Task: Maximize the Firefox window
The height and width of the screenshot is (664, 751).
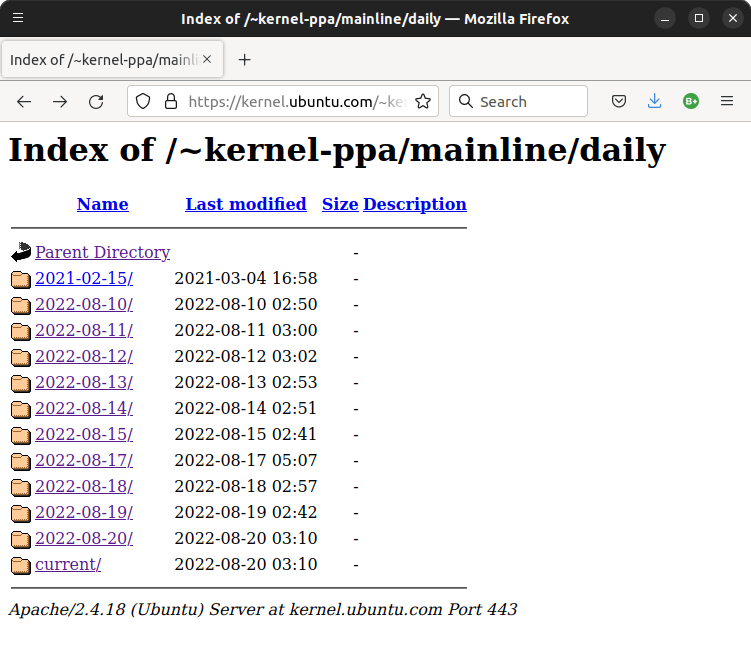Action: click(x=699, y=19)
